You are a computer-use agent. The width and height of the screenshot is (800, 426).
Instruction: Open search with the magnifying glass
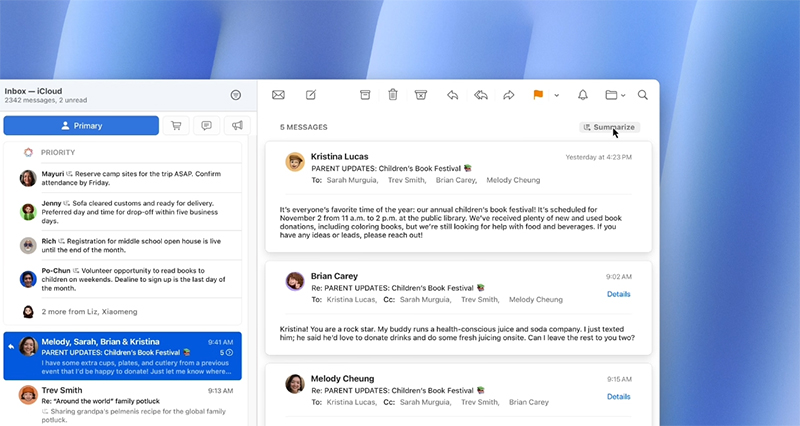coord(643,95)
